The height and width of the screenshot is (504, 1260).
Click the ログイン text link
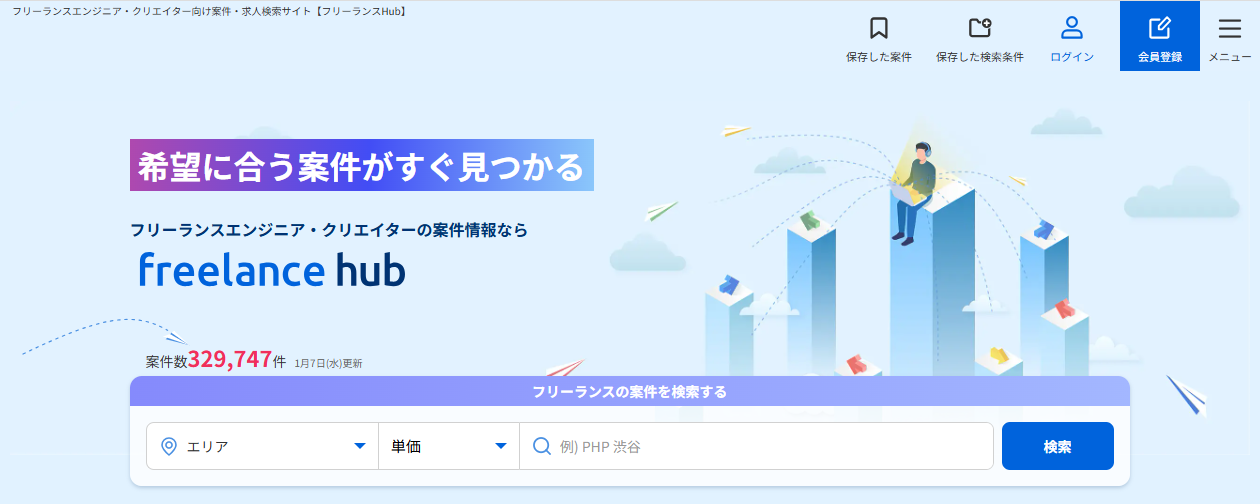(1072, 57)
